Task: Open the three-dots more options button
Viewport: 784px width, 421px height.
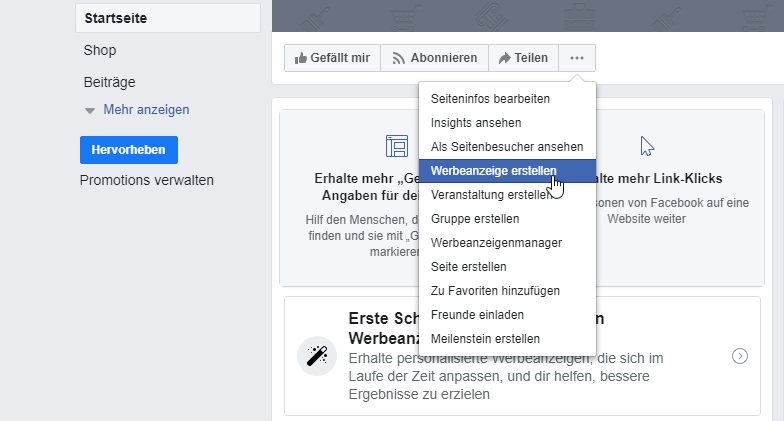Action: (x=577, y=58)
